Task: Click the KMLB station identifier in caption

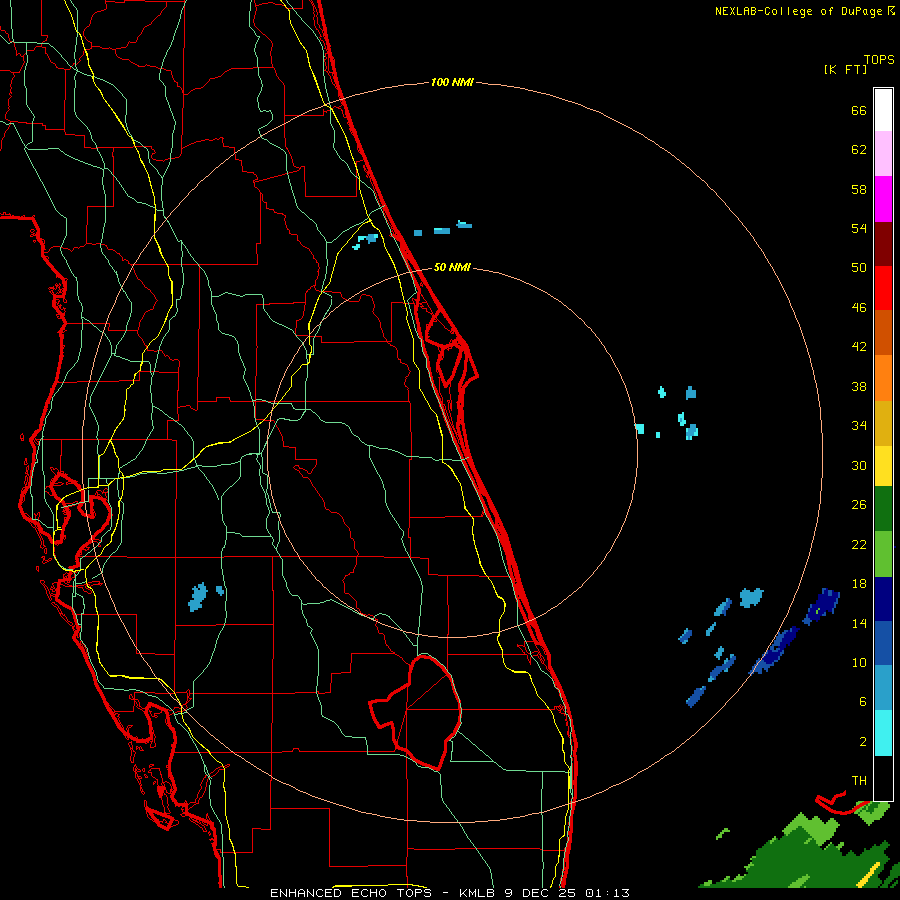Action: (476, 893)
